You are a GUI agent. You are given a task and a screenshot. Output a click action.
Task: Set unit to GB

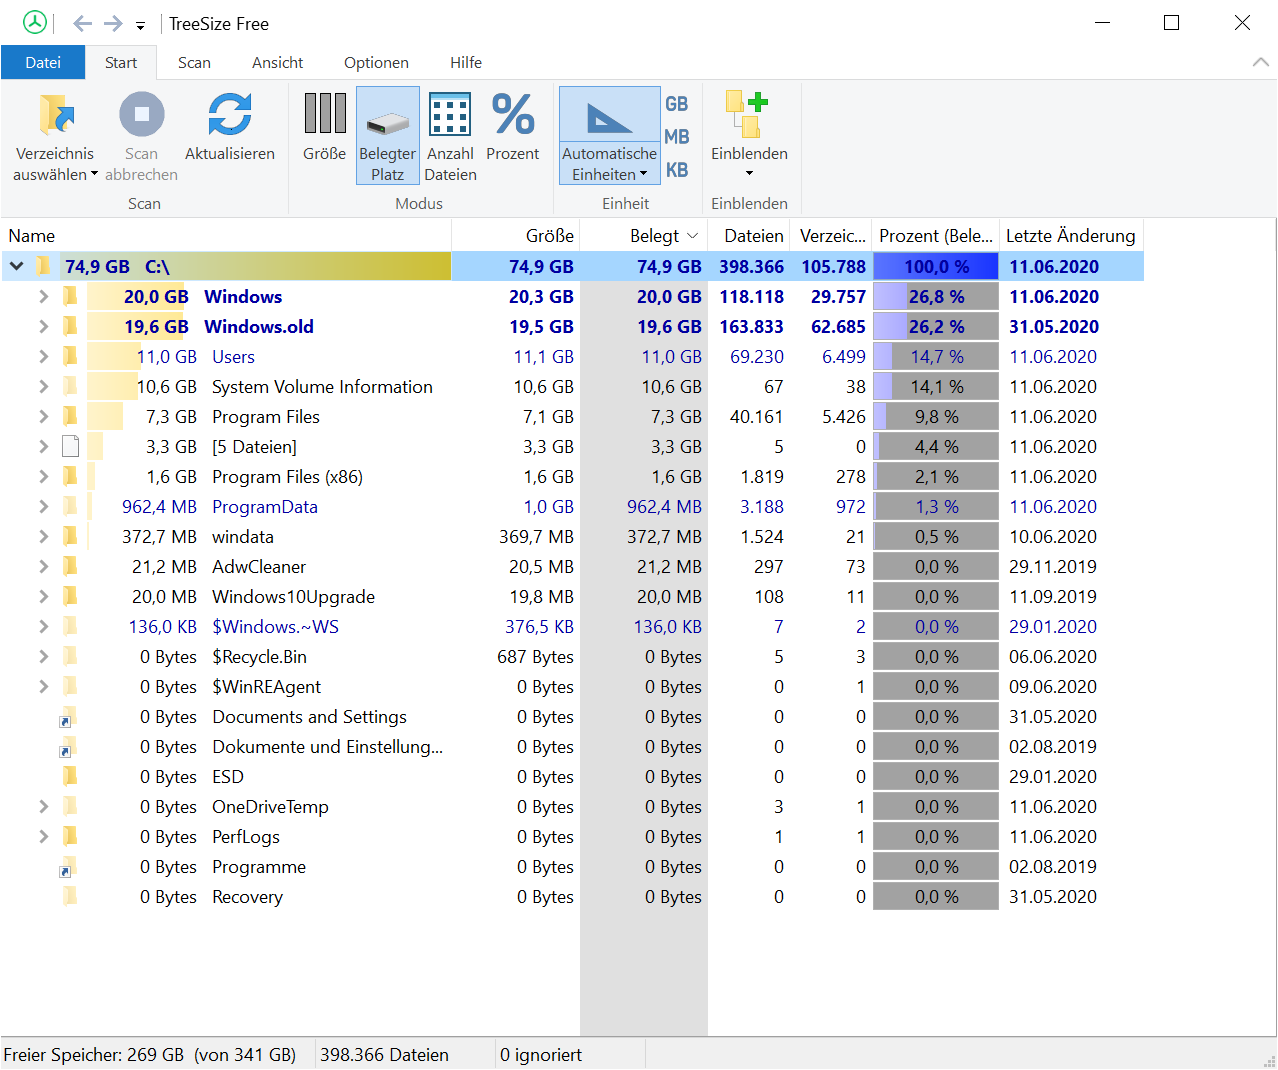click(x=677, y=104)
